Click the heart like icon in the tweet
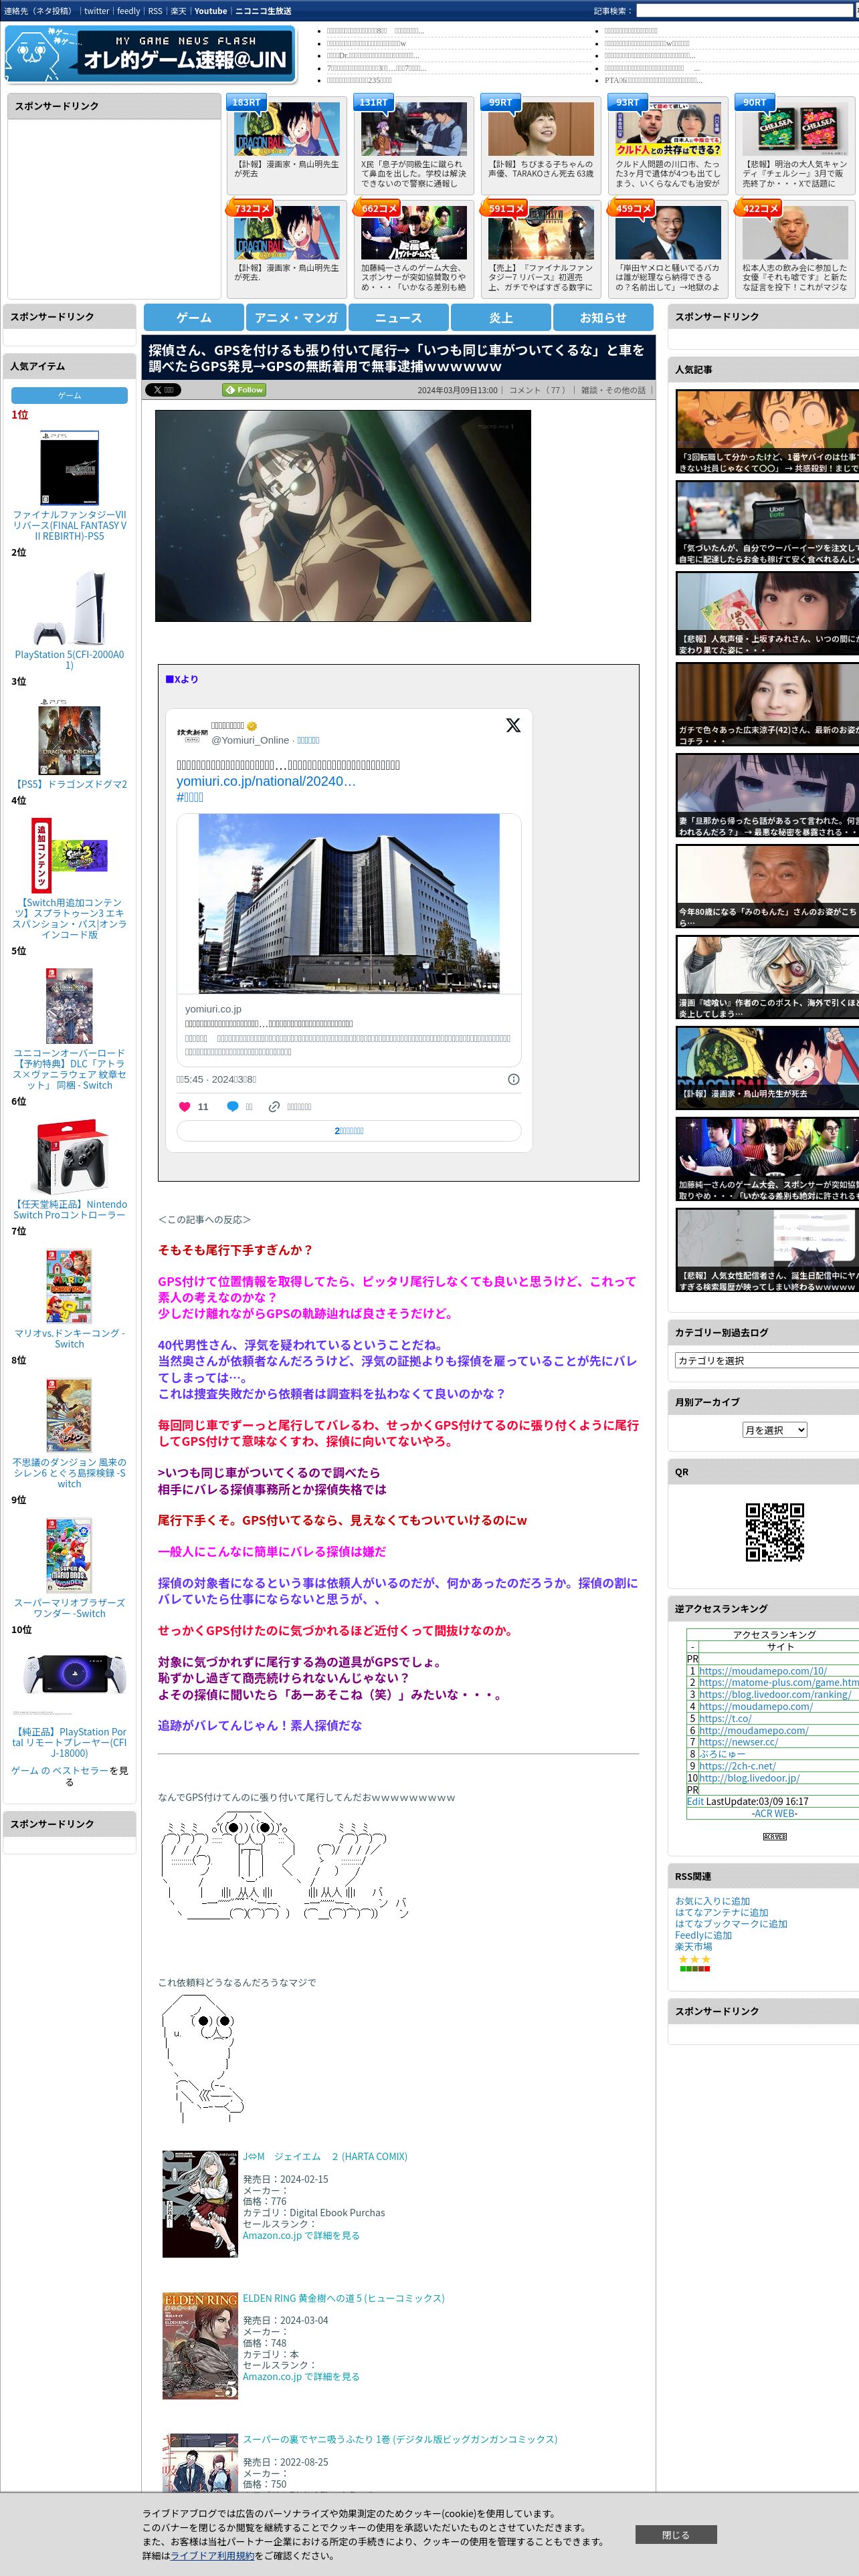This screenshot has height=2576, width=859. coord(184,1106)
